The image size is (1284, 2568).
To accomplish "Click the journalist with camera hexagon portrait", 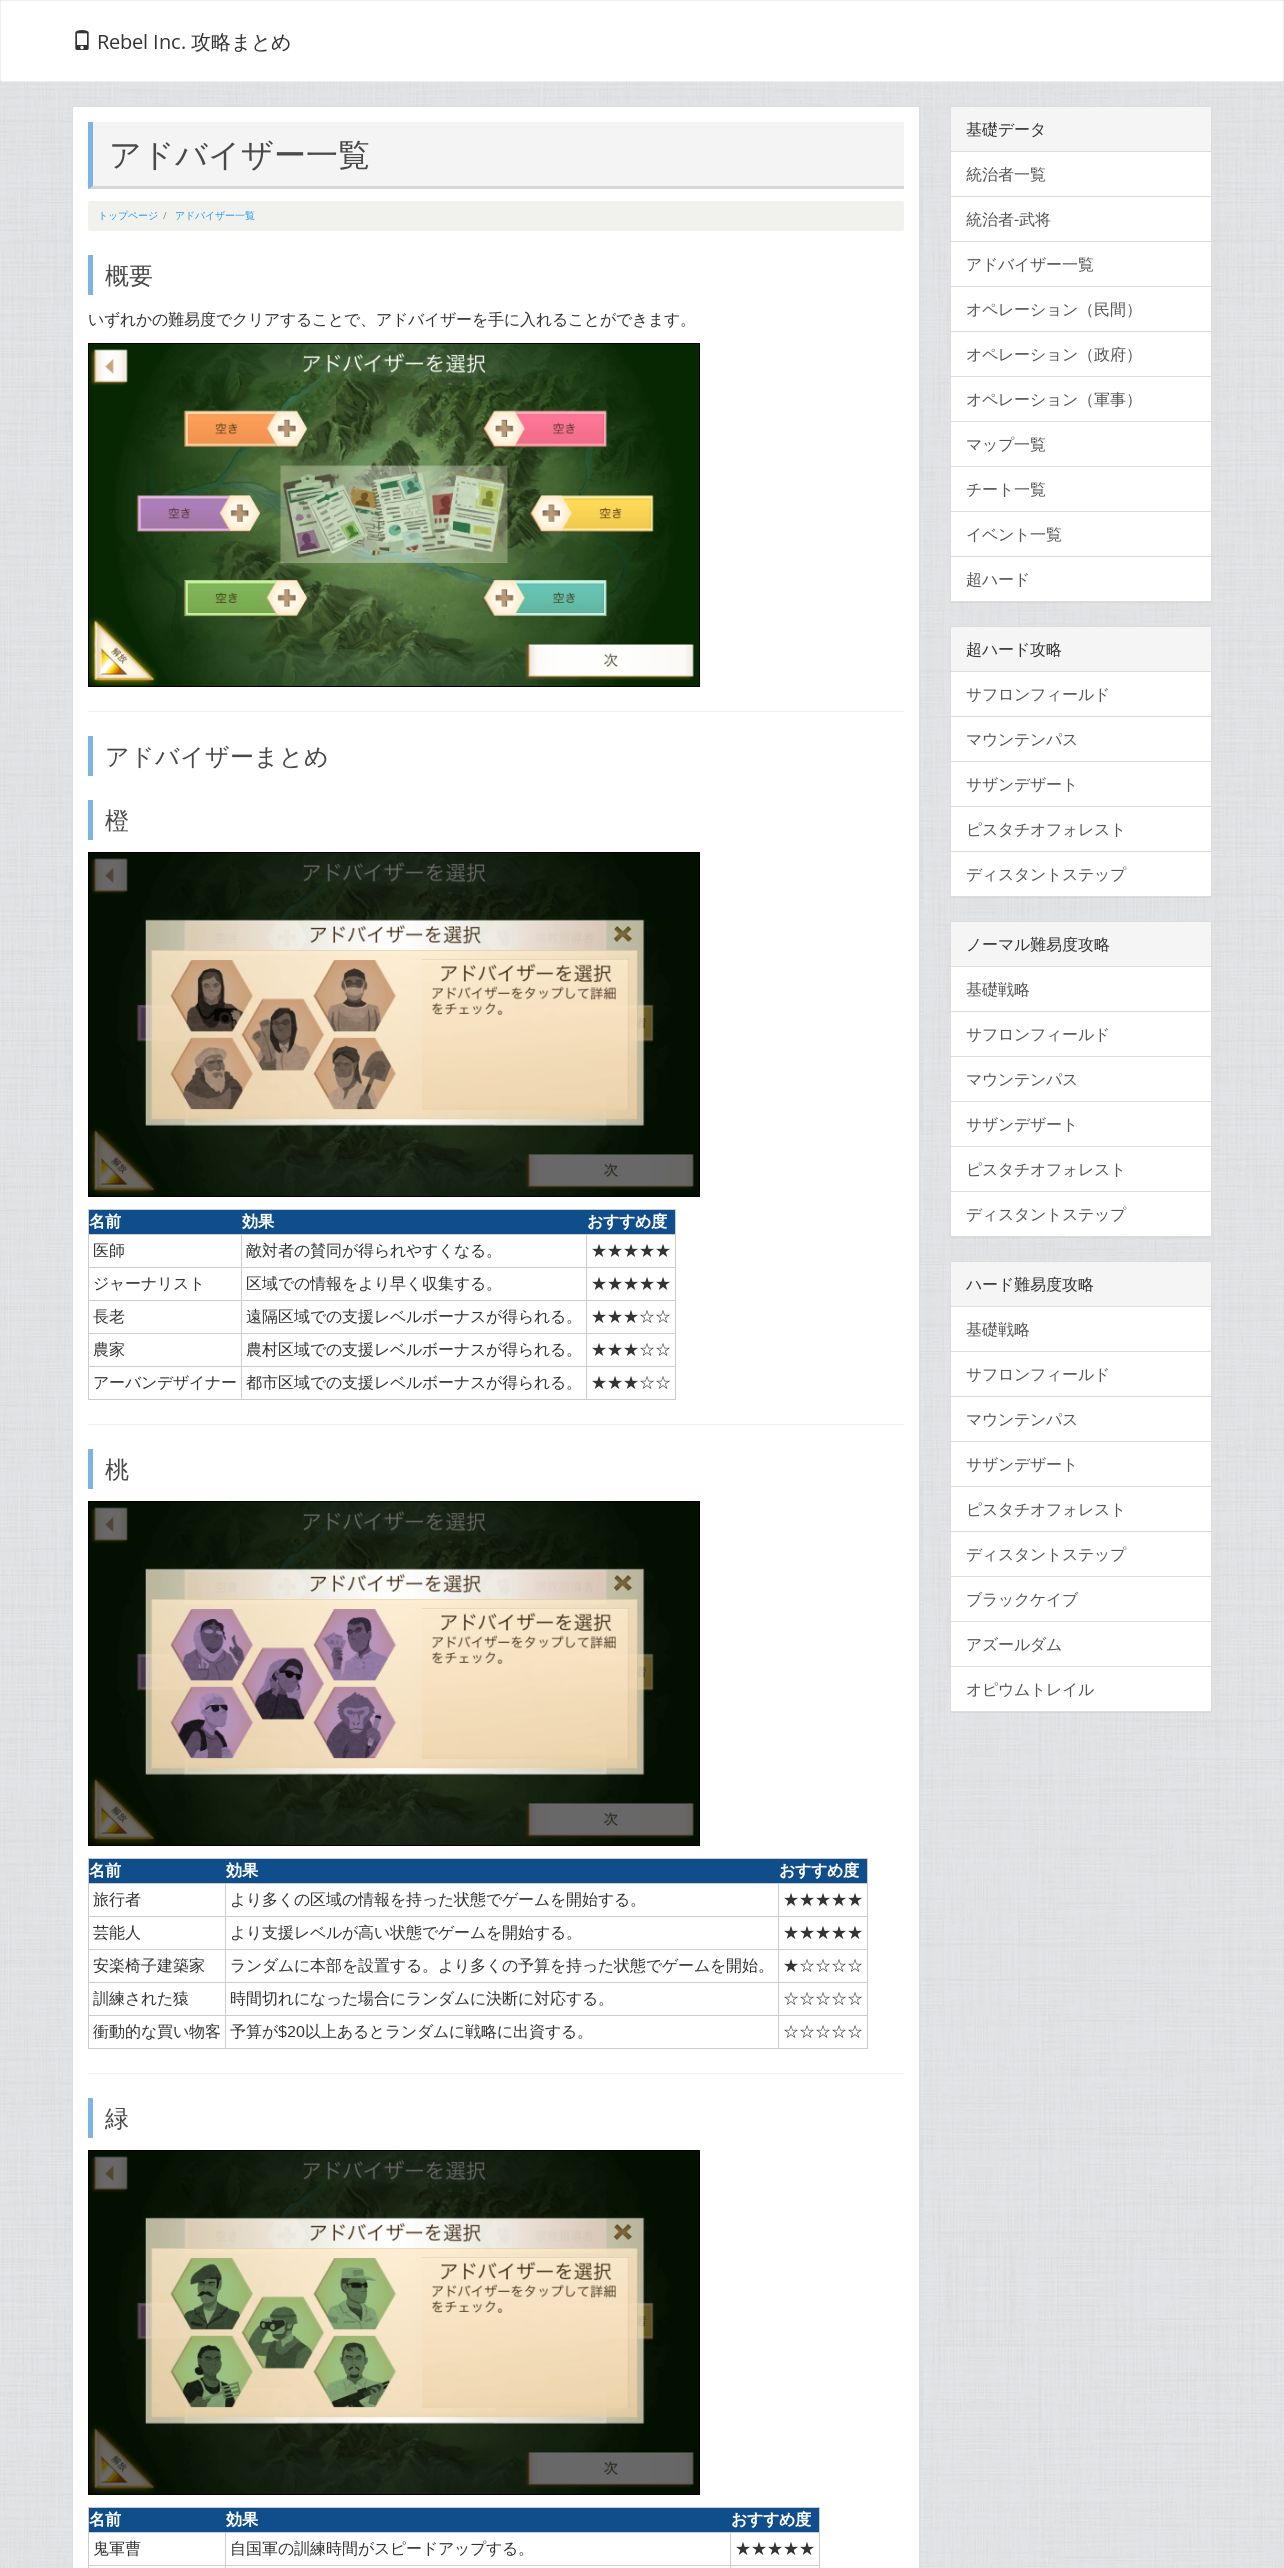I will tap(211, 995).
